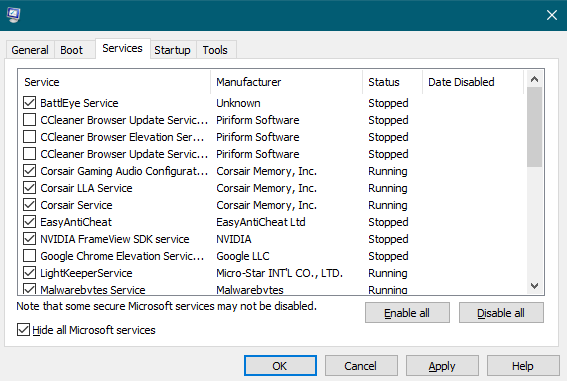Click the Google LLC manufacturer cell
Screen dimensions: 567x381
point(243,256)
